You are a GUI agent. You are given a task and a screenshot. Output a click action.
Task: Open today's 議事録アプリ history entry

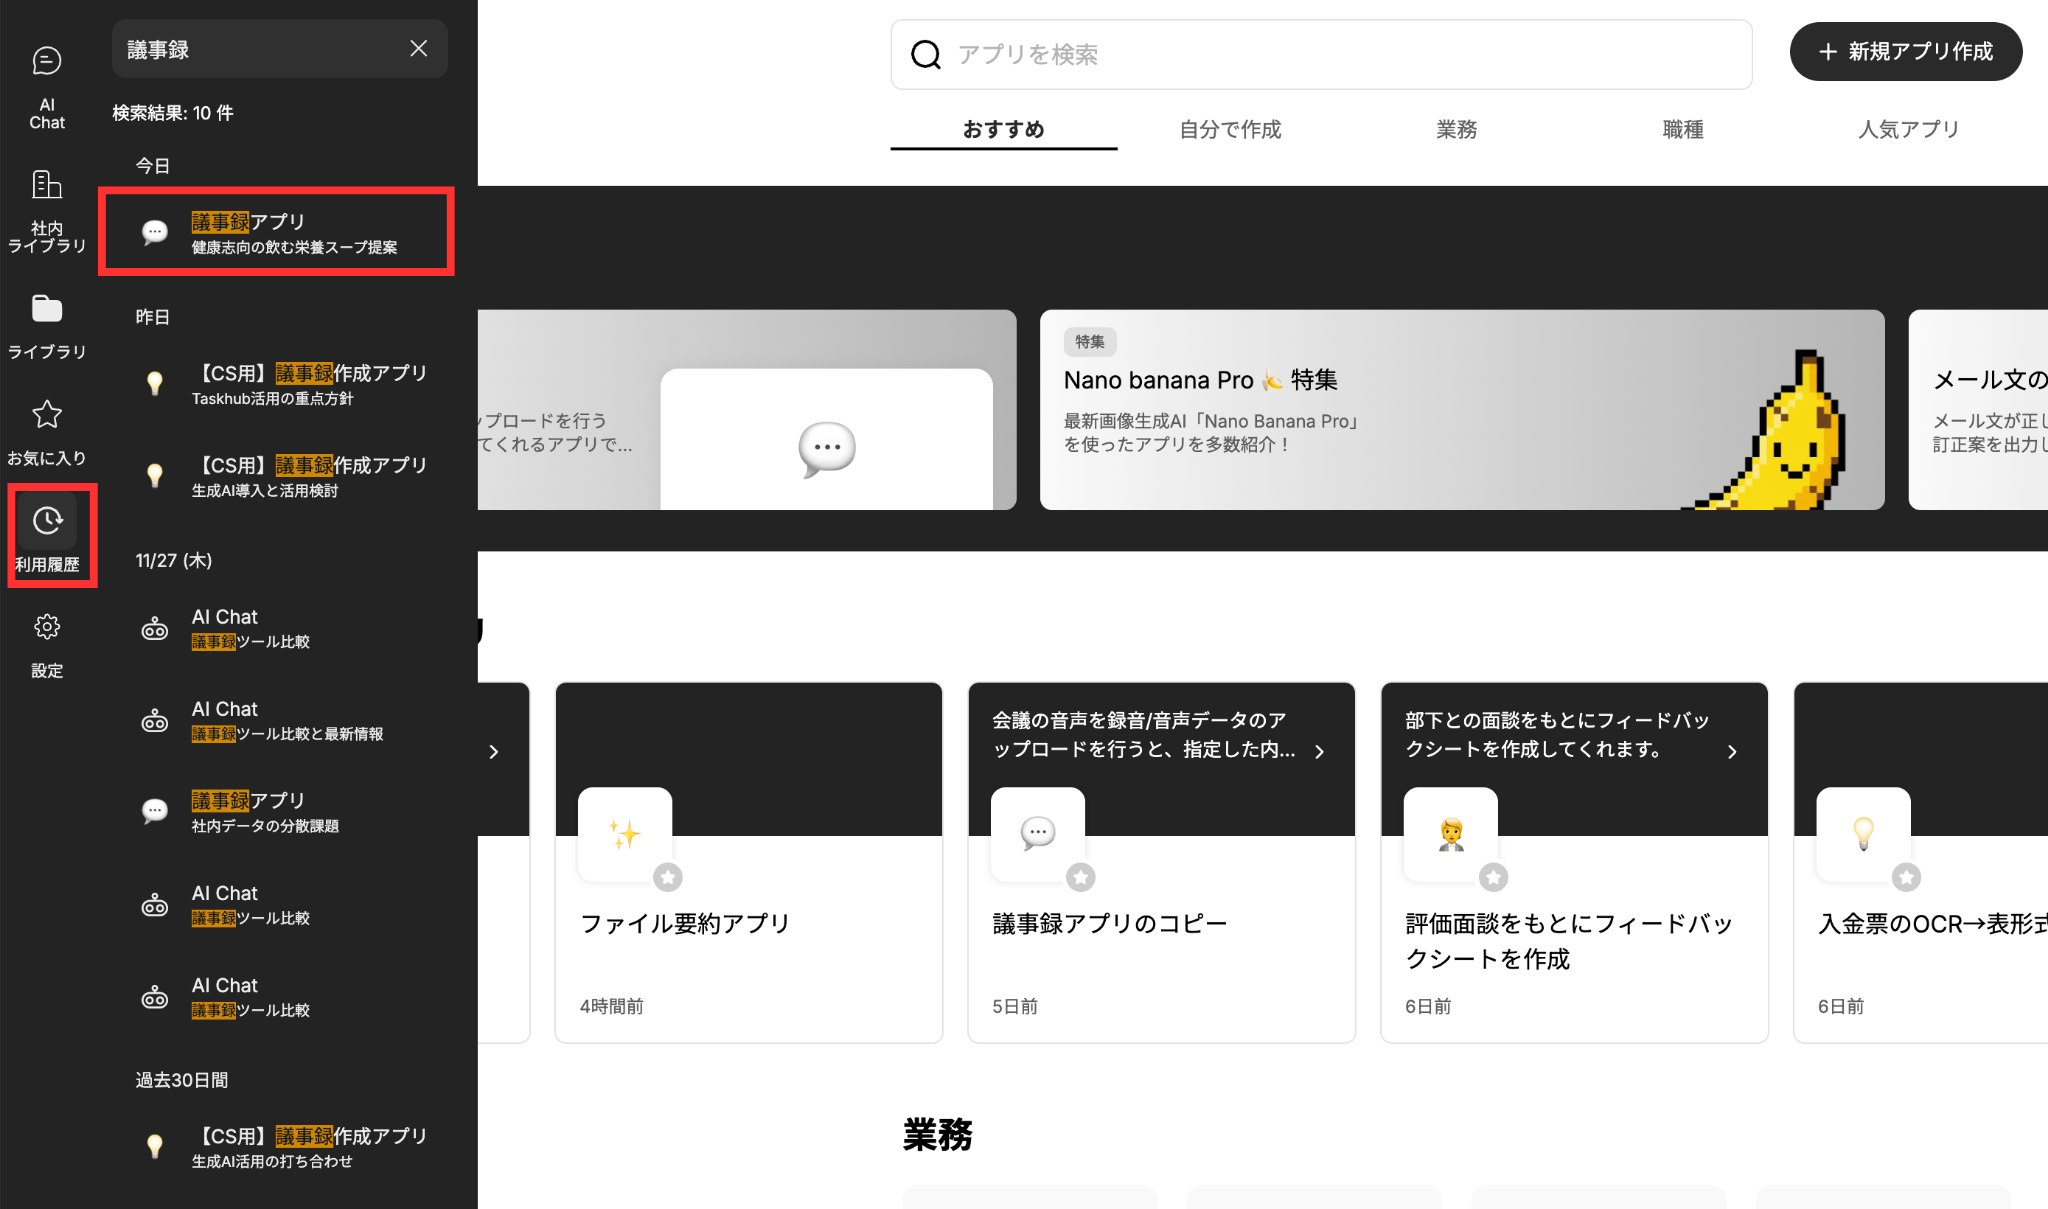point(277,232)
